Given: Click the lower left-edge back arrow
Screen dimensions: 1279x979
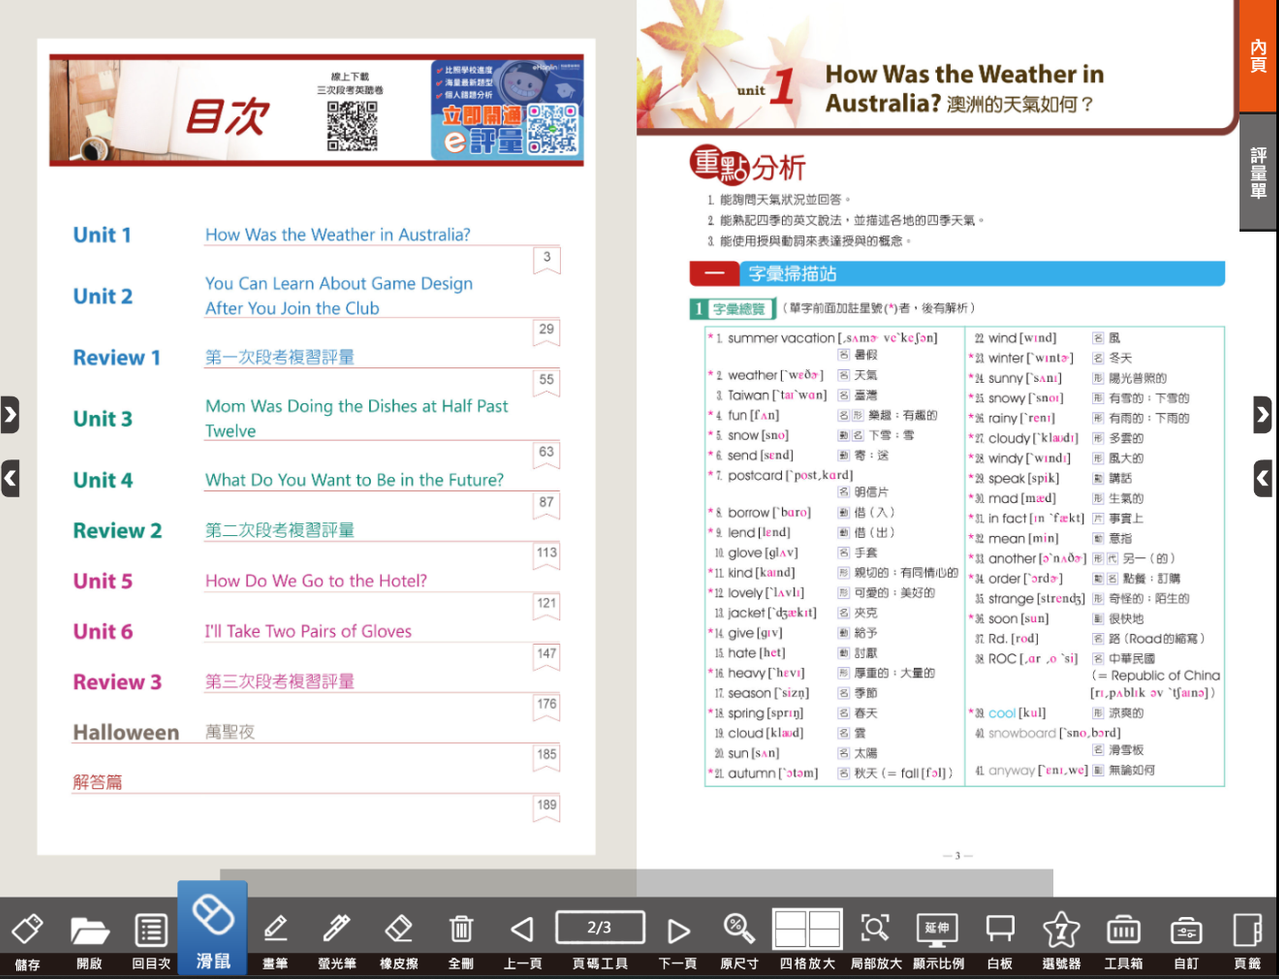Looking at the screenshot, I should (x=10, y=478).
